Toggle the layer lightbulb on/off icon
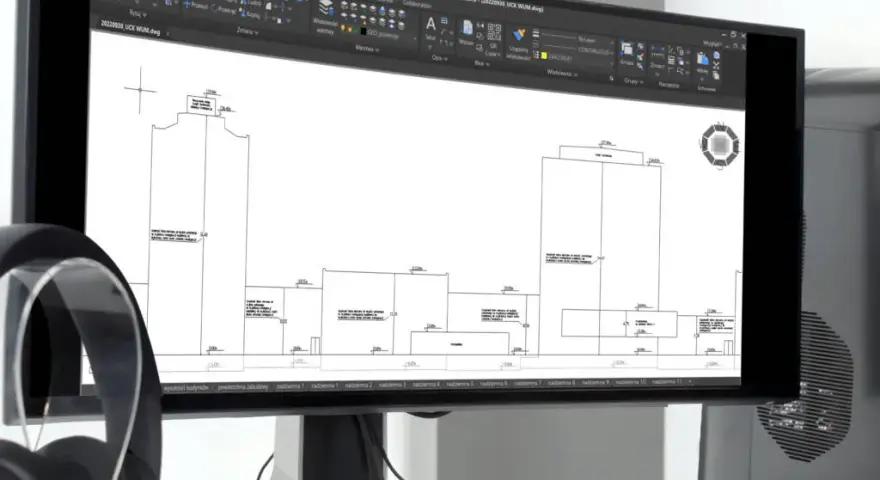This screenshot has width=880, height=480. 342,27
